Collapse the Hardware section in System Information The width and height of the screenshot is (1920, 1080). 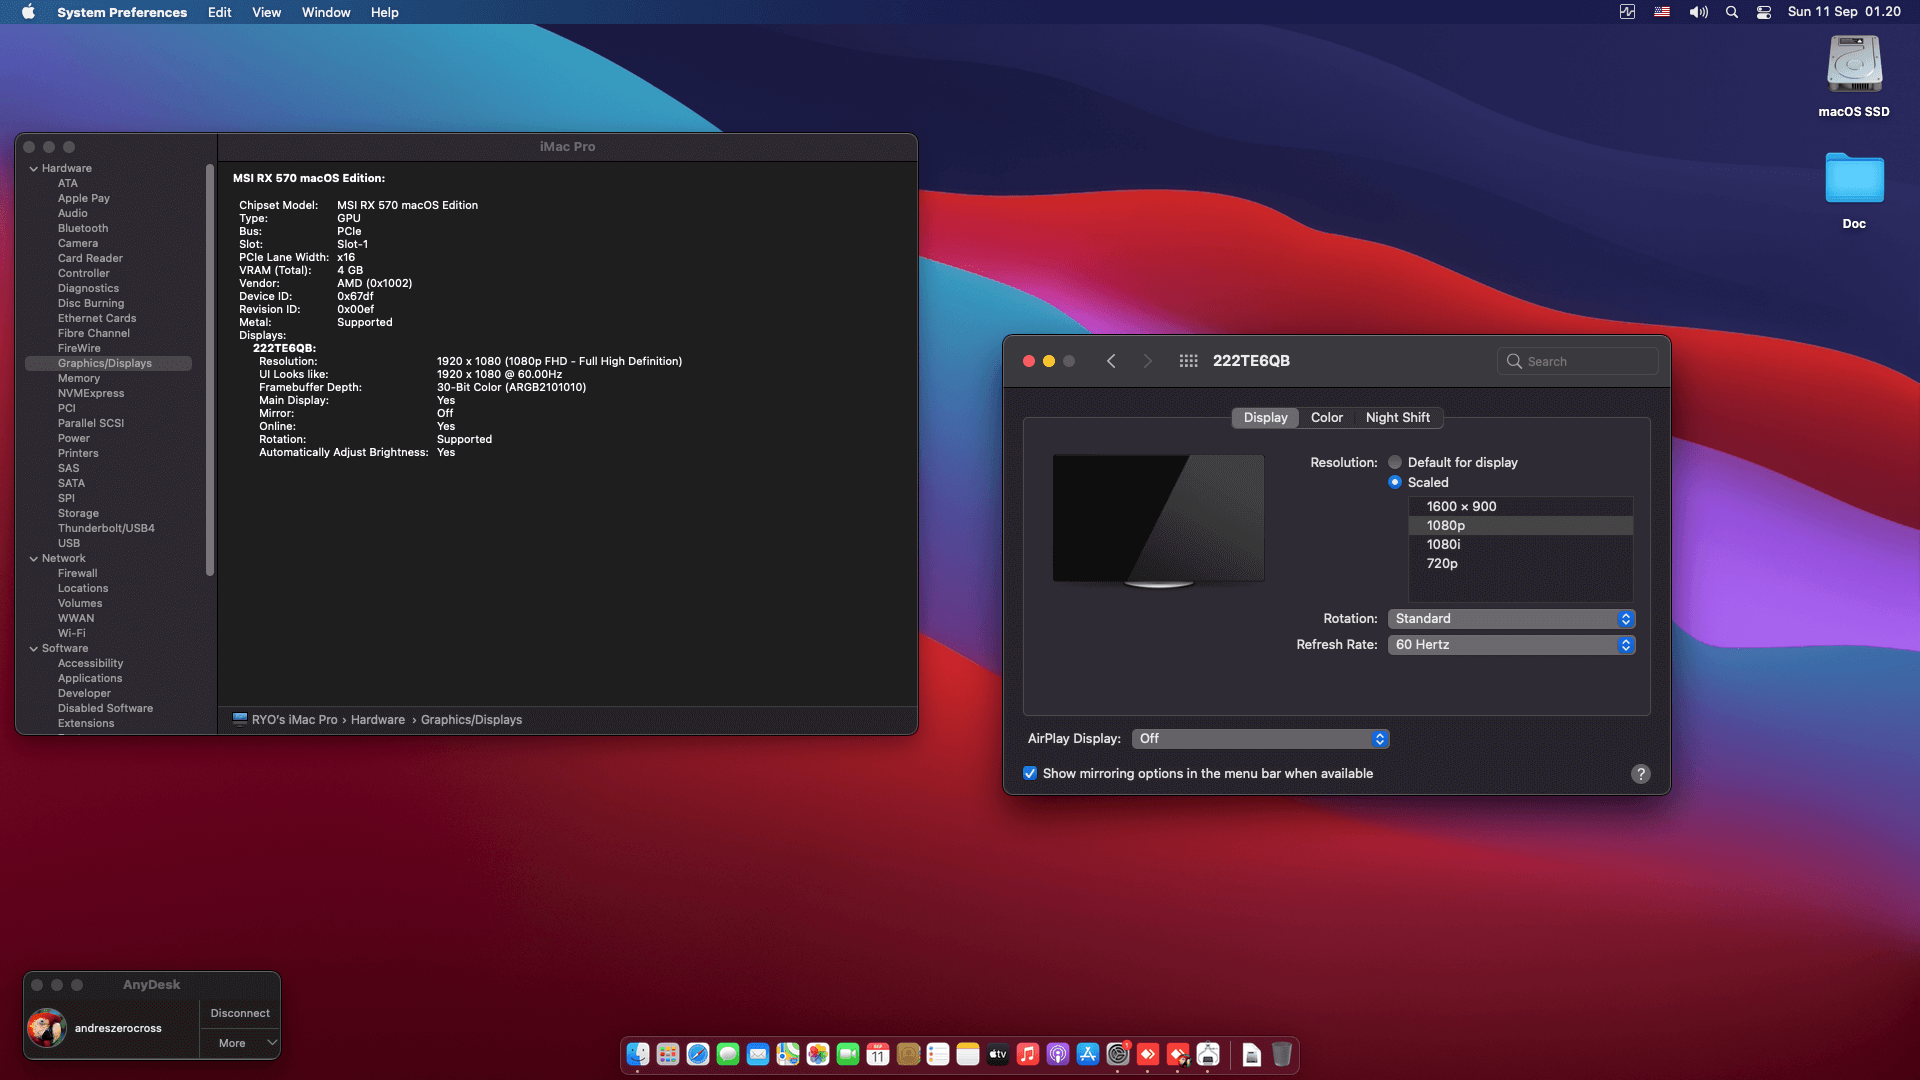(35, 168)
